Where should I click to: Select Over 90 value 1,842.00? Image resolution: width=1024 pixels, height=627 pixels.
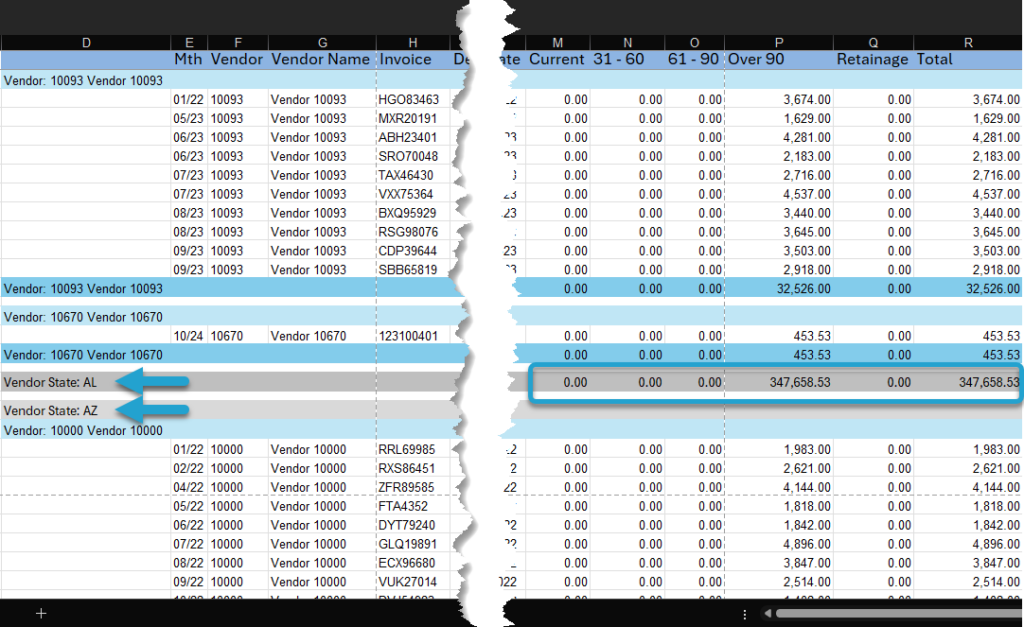coord(778,526)
